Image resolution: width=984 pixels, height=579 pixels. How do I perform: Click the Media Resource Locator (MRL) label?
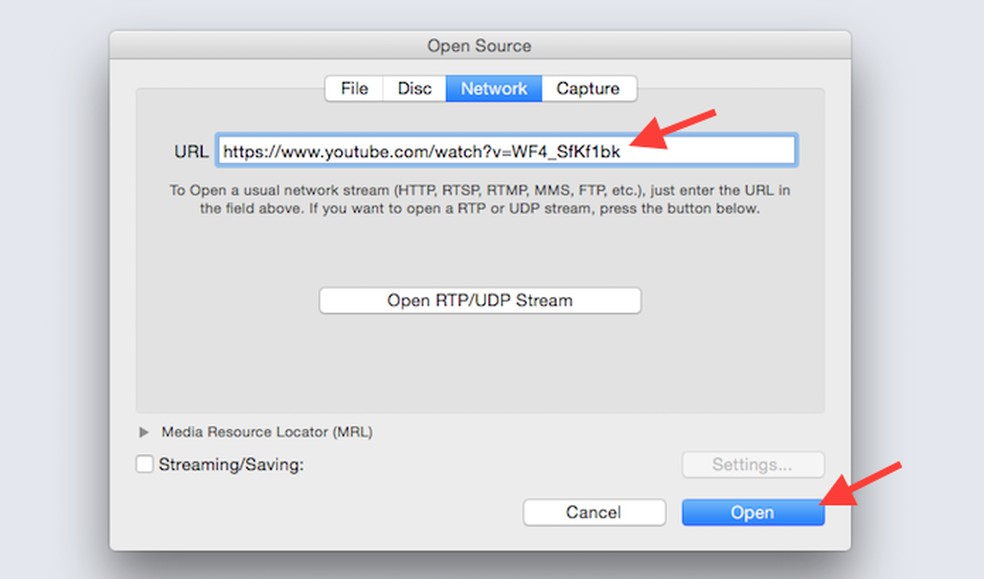coord(267,432)
